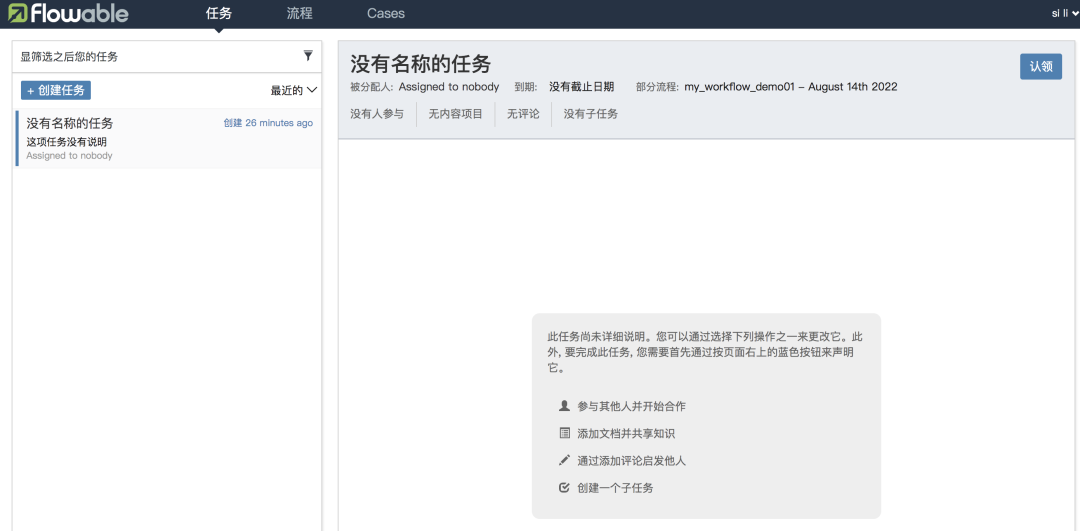Open the 没有子任务 section
Image resolution: width=1080 pixels, height=531 pixels.
590,114
